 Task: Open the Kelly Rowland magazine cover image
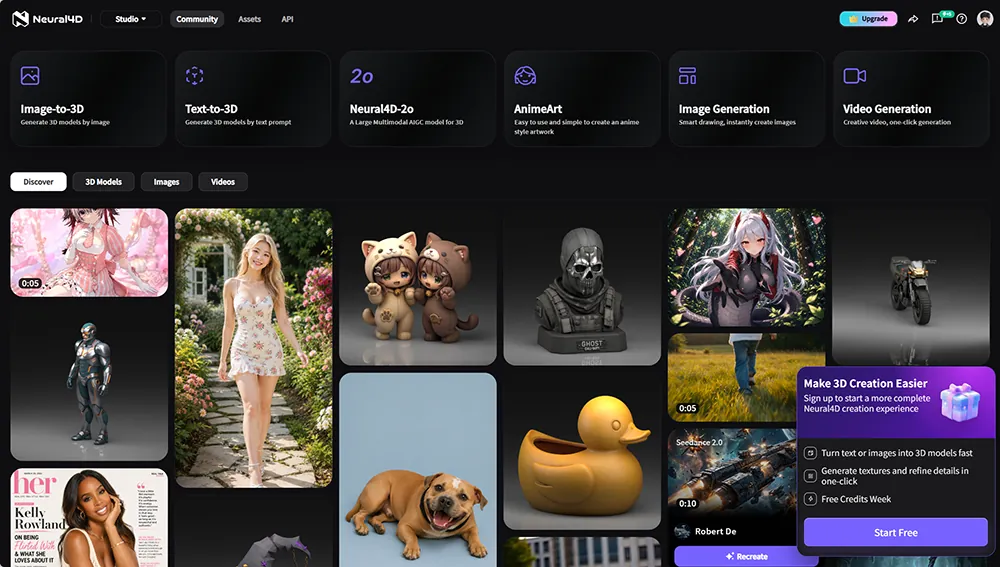point(89,517)
